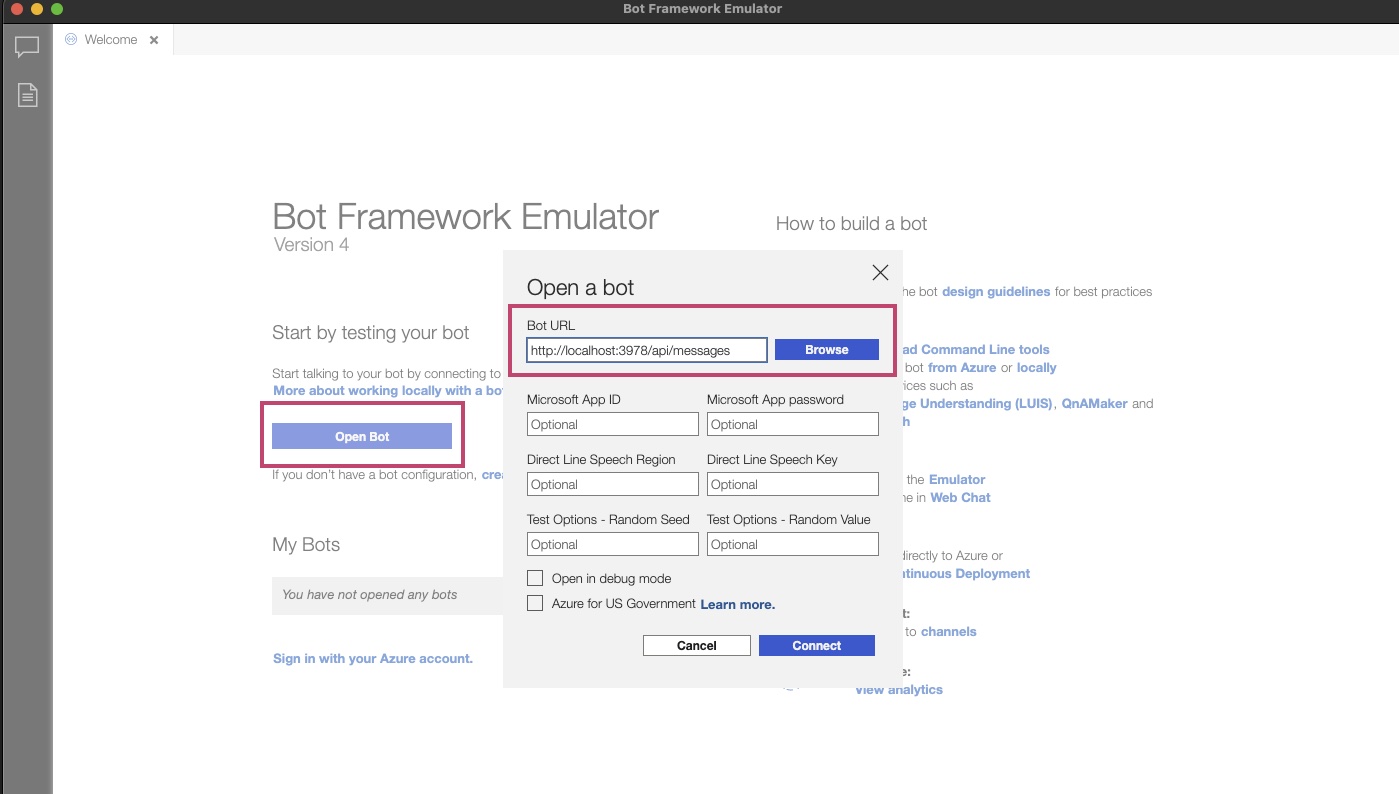Cancel the Open a bot dialog
Image resolution: width=1399 pixels, height=794 pixels.
(x=697, y=646)
